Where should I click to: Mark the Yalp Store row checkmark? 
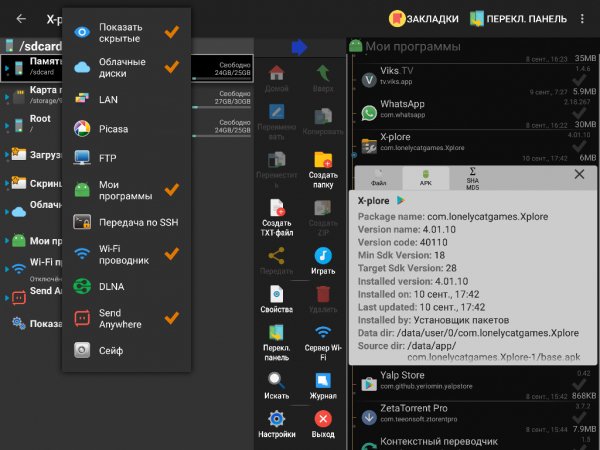tap(579, 384)
